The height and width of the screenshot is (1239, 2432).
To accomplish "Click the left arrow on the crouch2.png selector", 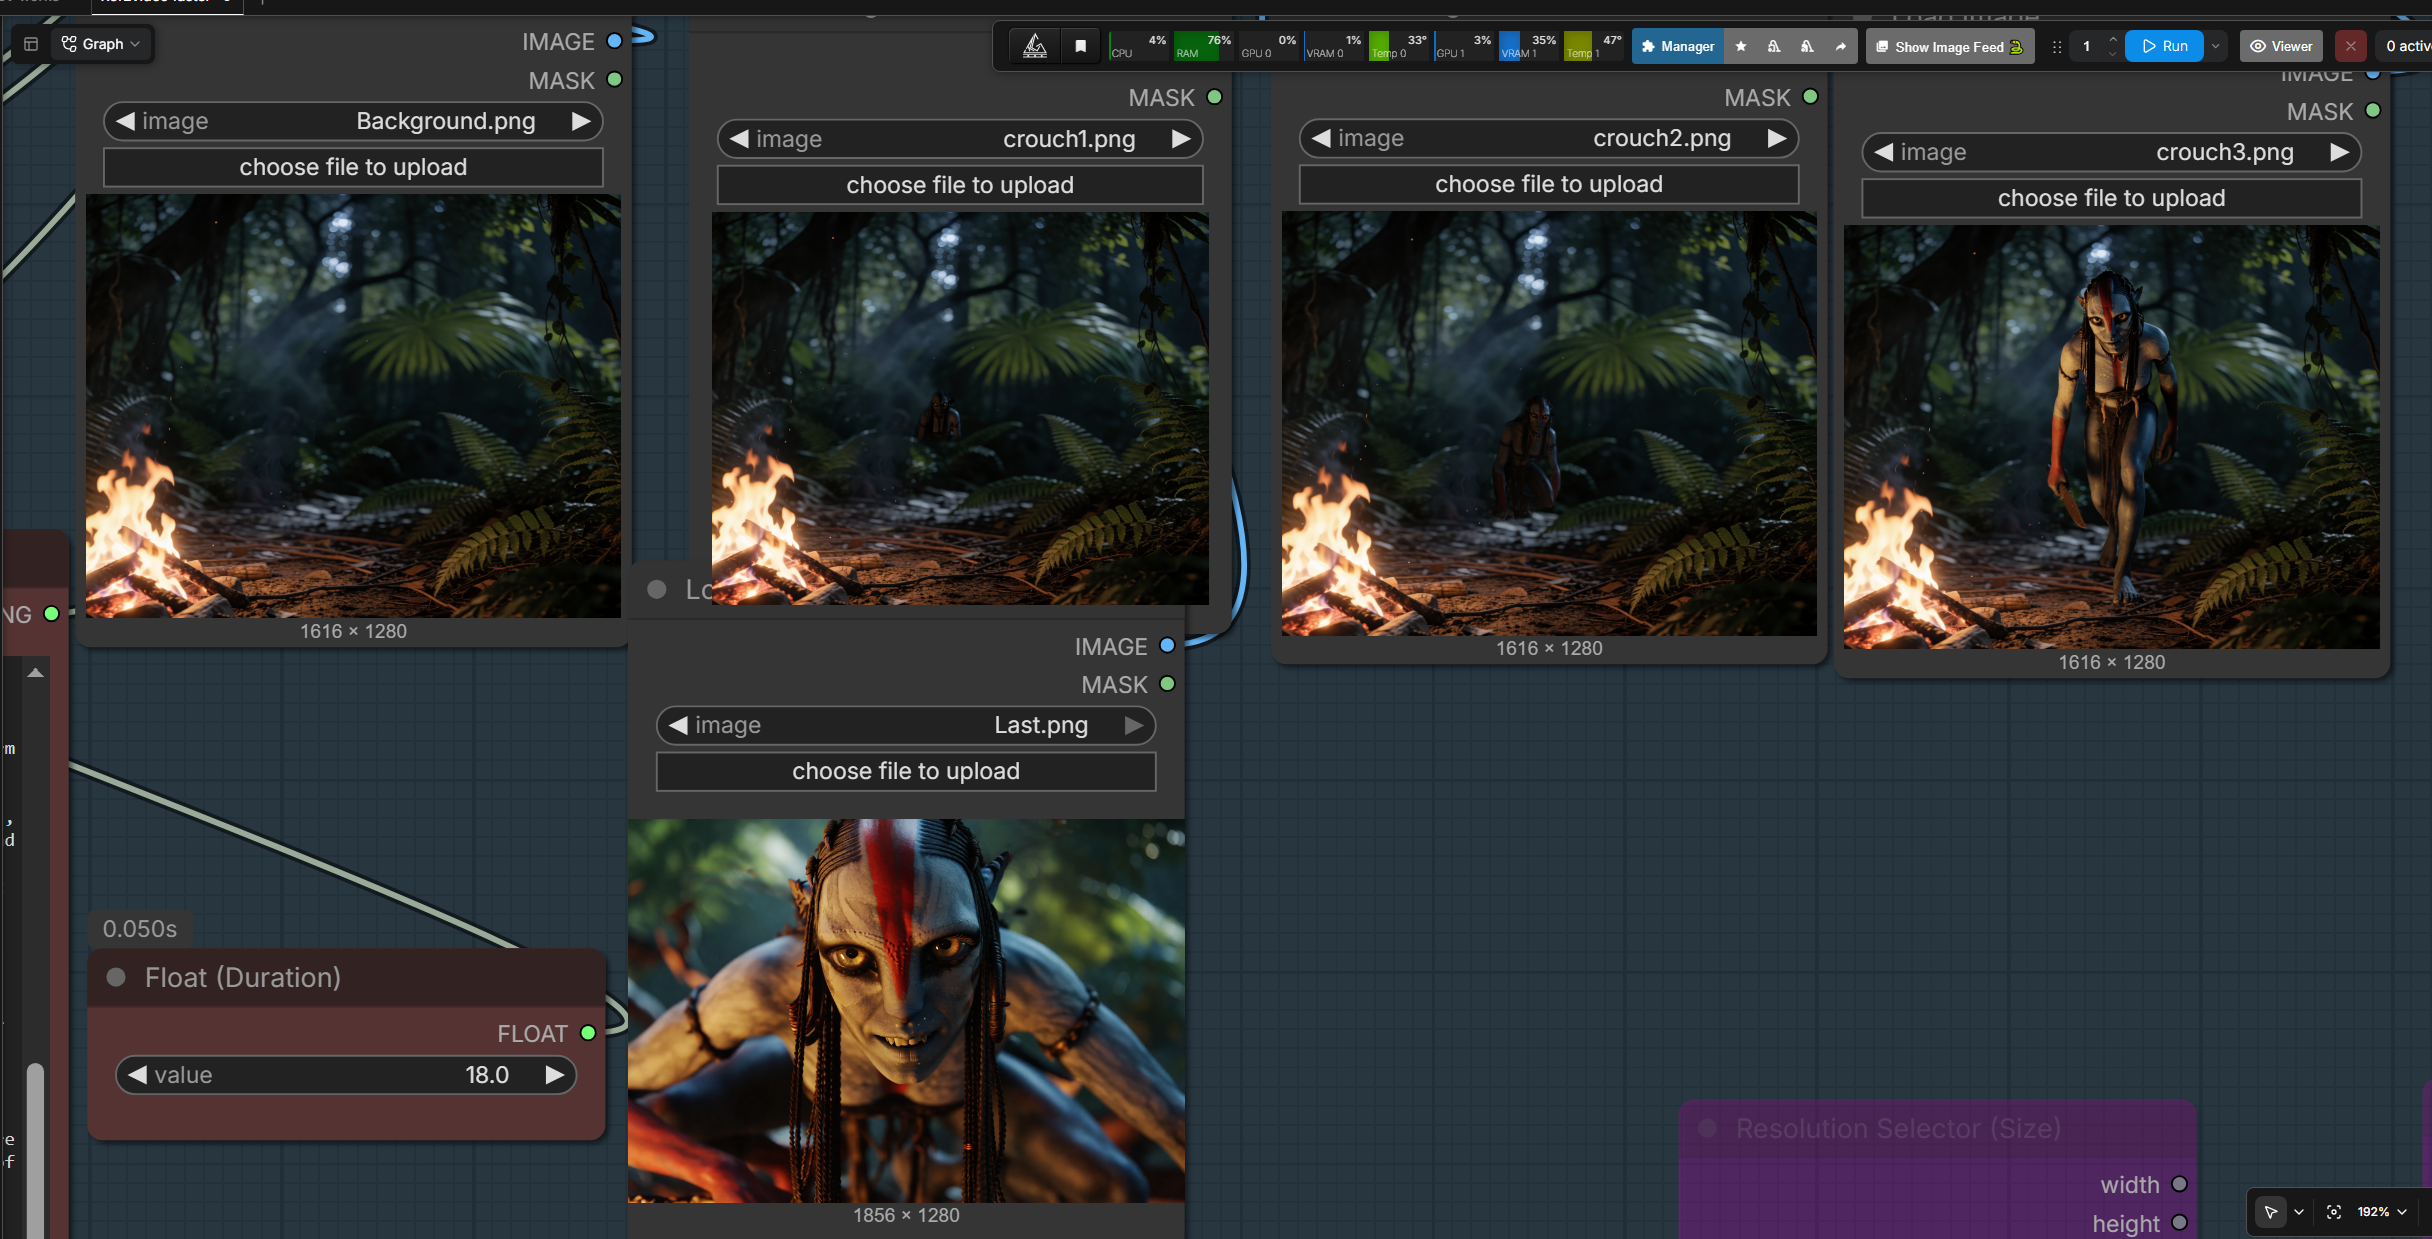I will [1322, 138].
